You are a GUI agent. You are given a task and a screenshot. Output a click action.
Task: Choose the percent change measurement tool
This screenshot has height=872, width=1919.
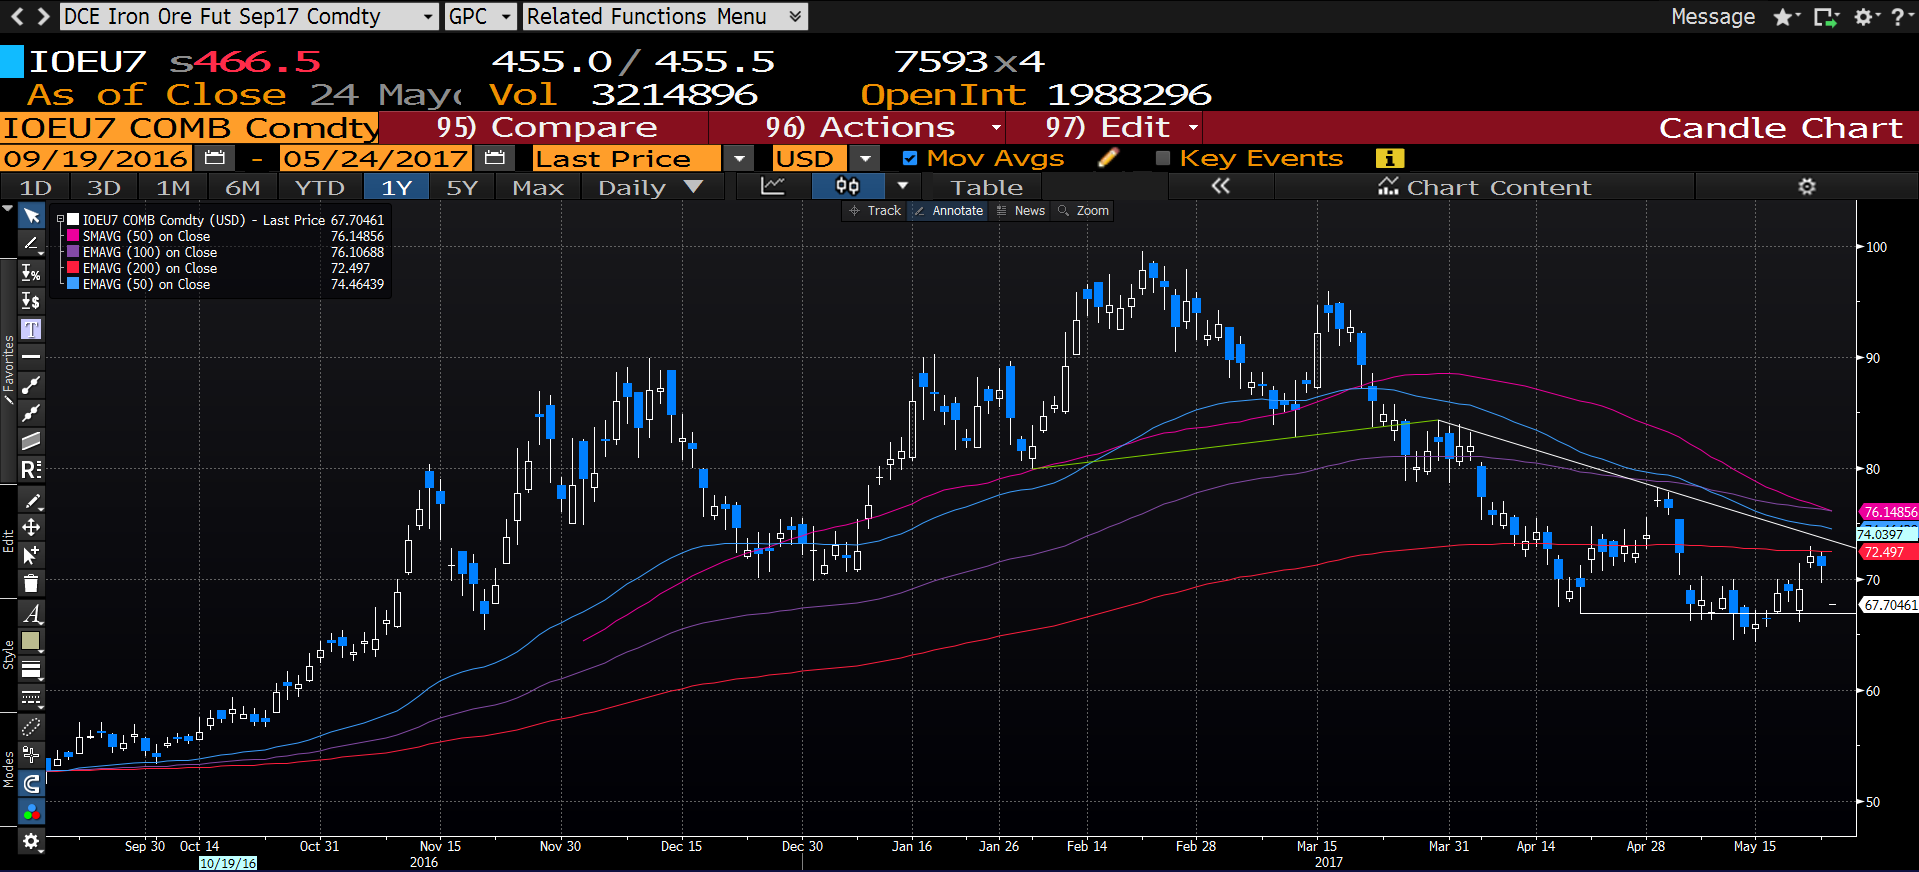point(32,273)
